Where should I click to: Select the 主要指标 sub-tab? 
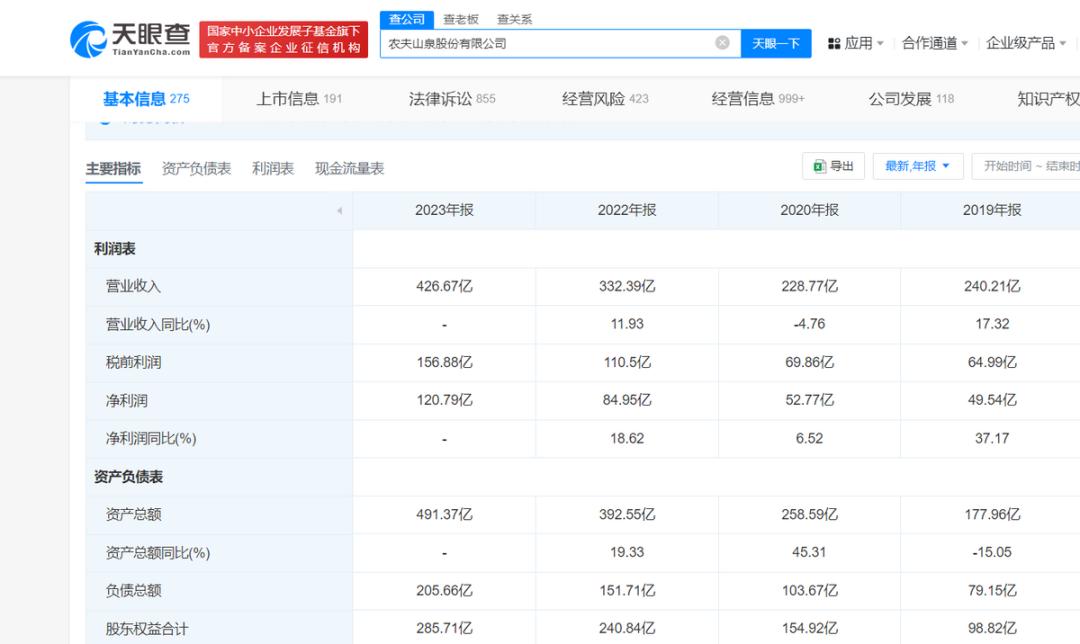[x=114, y=169]
